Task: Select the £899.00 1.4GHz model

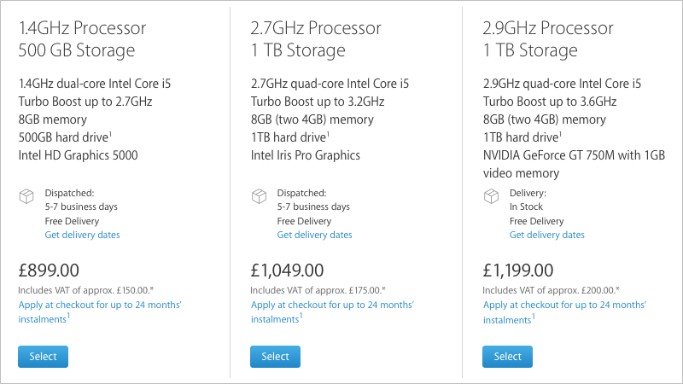Action: coord(43,357)
